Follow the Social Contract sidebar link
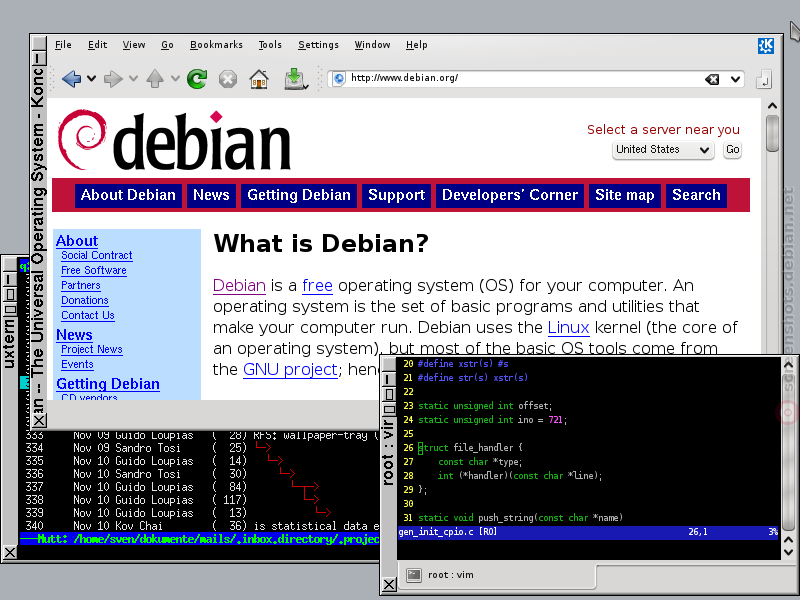Viewport: 800px width, 600px height. [96, 256]
